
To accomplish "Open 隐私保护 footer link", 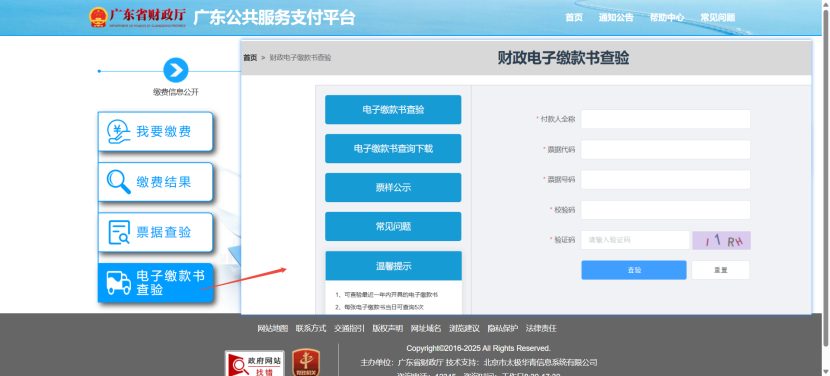I will pos(502,328).
